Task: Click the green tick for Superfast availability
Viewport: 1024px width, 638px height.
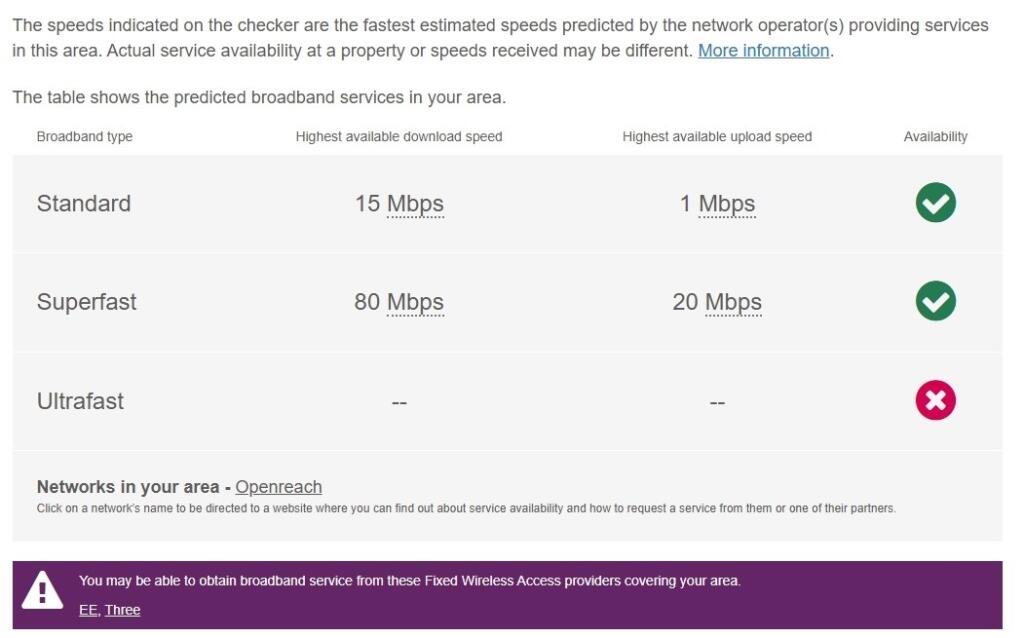Action: coord(935,301)
